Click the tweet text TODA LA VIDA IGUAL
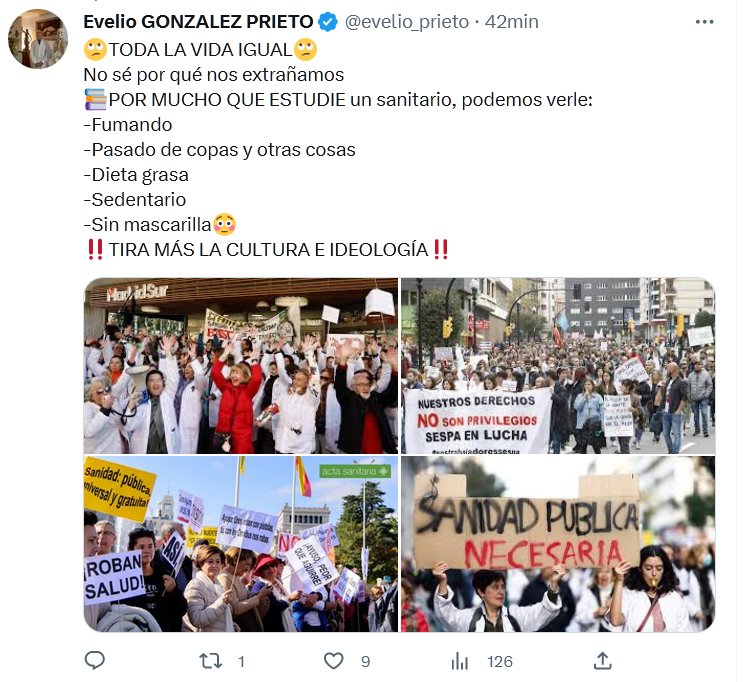This screenshot has width=746, height=682. [x=200, y=49]
